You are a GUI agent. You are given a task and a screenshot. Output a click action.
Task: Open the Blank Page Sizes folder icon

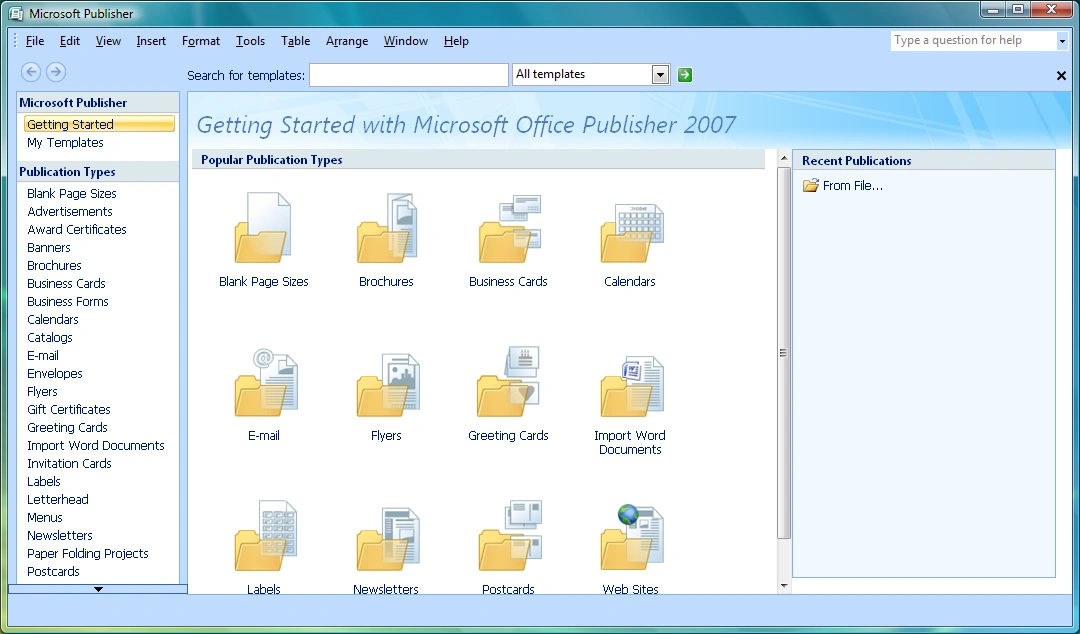[263, 227]
